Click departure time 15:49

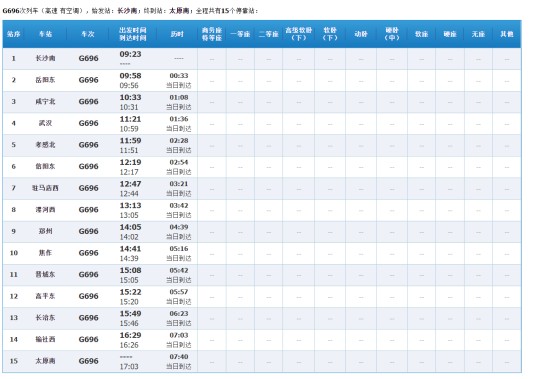(x=130, y=313)
